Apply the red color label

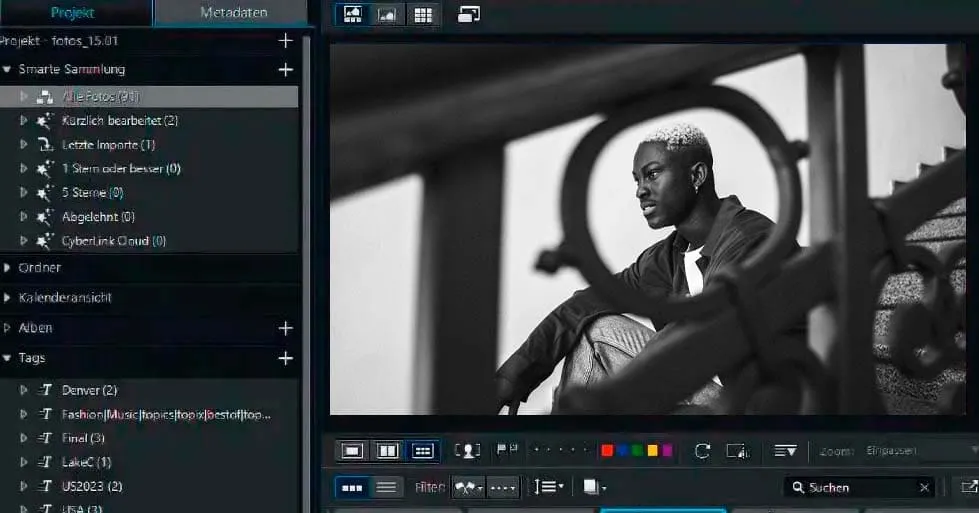tap(607, 451)
